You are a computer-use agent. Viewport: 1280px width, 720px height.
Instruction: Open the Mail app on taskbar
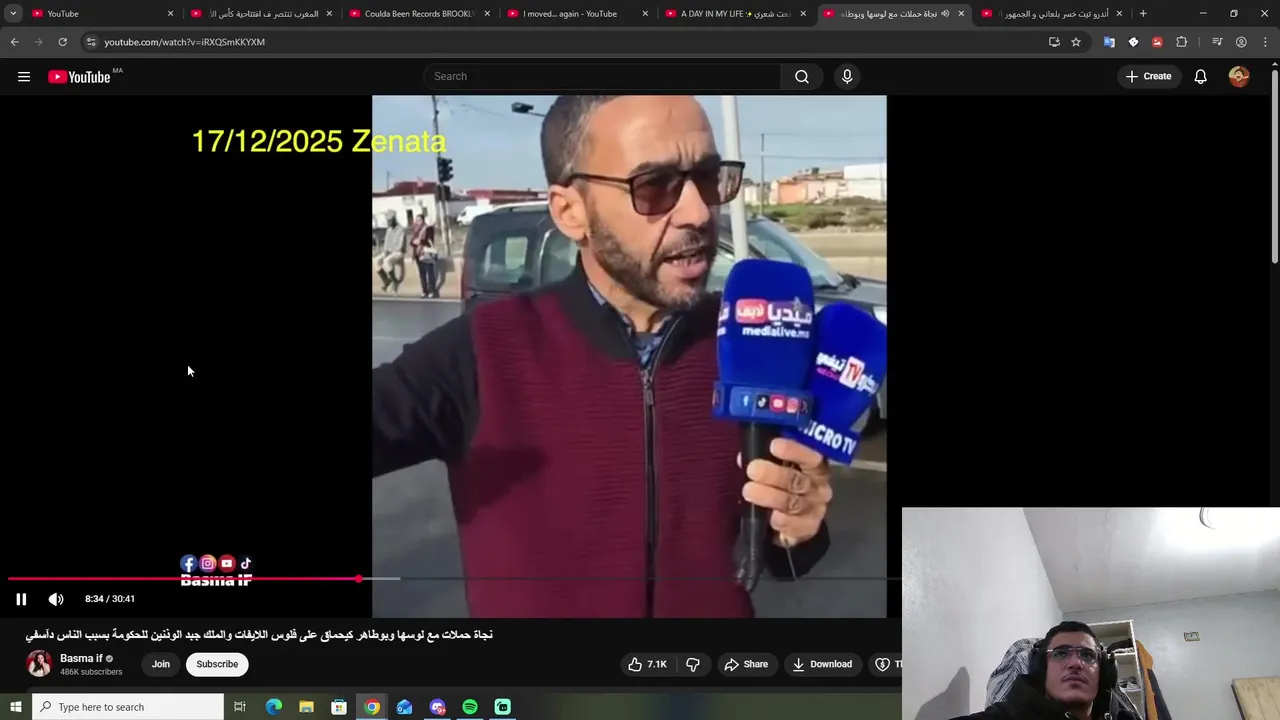[404, 707]
